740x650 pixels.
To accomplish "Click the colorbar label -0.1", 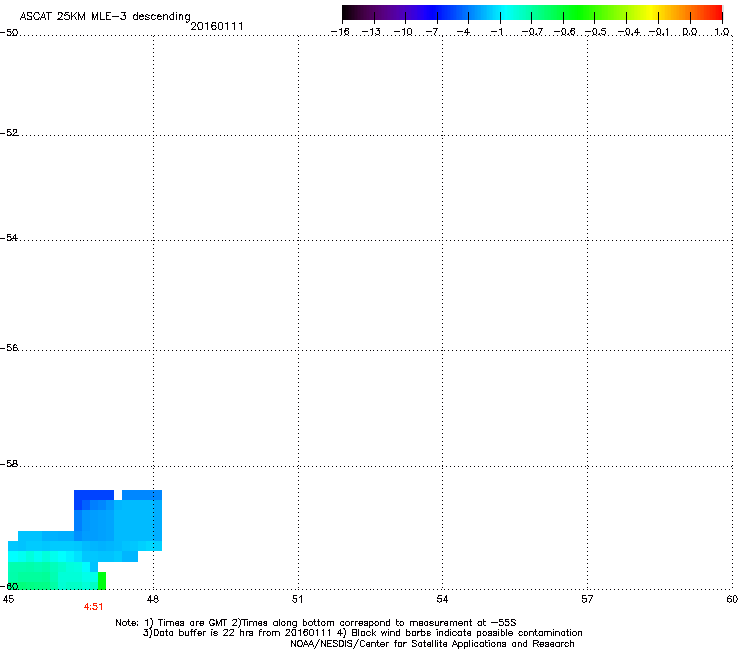I will (659, 32).
